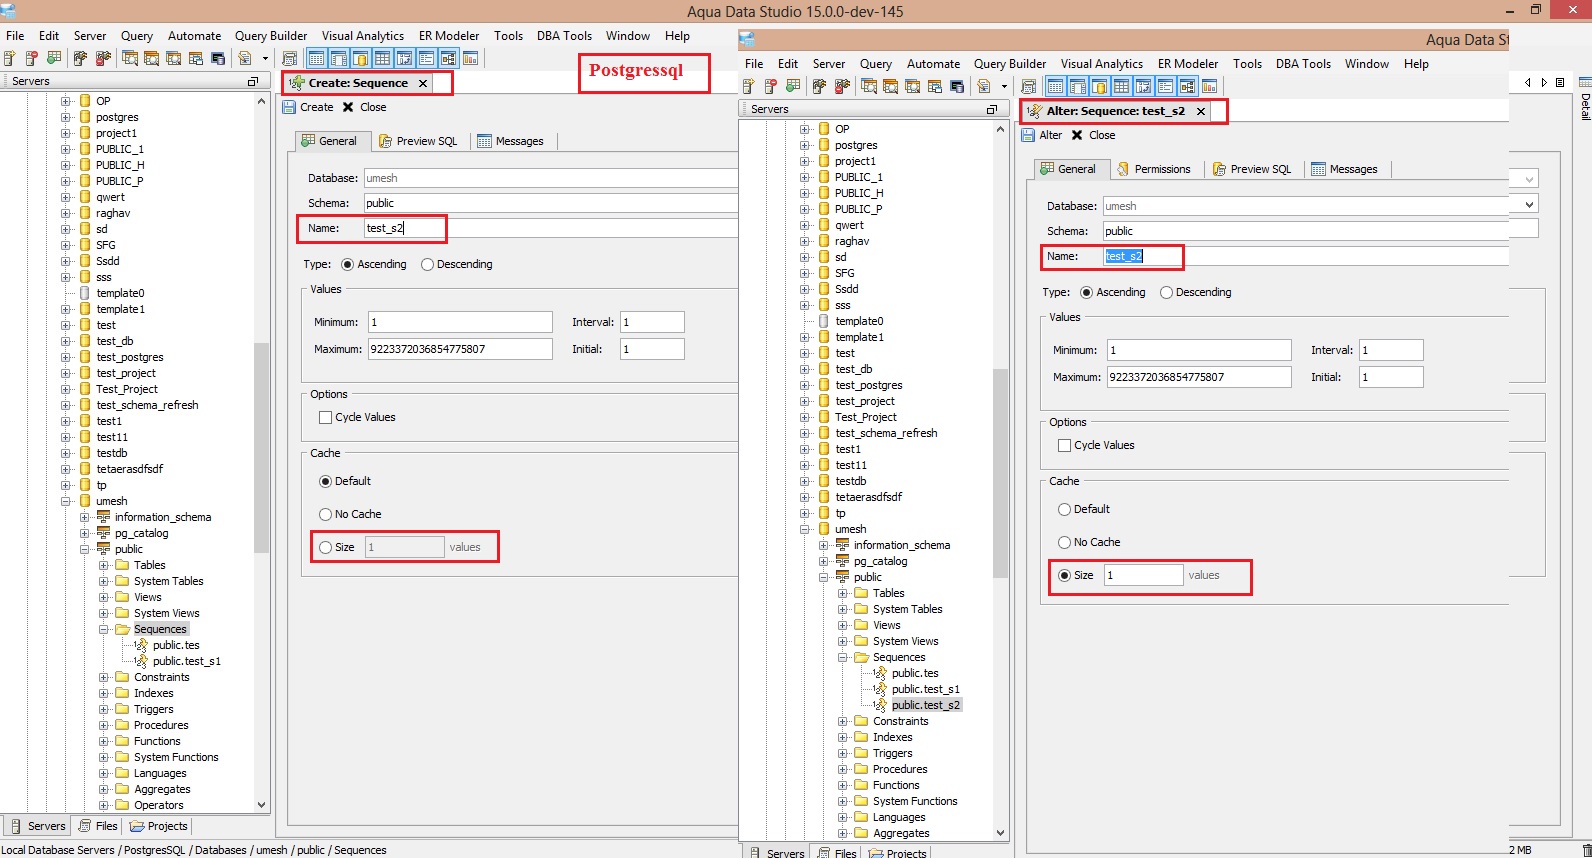The width and height of the screenshot is (1592, 858).
Task: Click the OP database icon in left tree
Action: tap(85, 101)
